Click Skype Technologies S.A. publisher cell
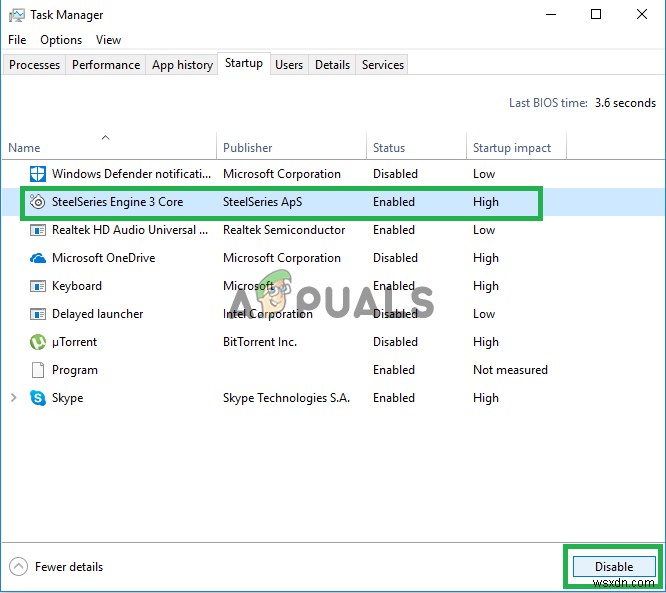The image size is (666, 593). pos(286,398)
